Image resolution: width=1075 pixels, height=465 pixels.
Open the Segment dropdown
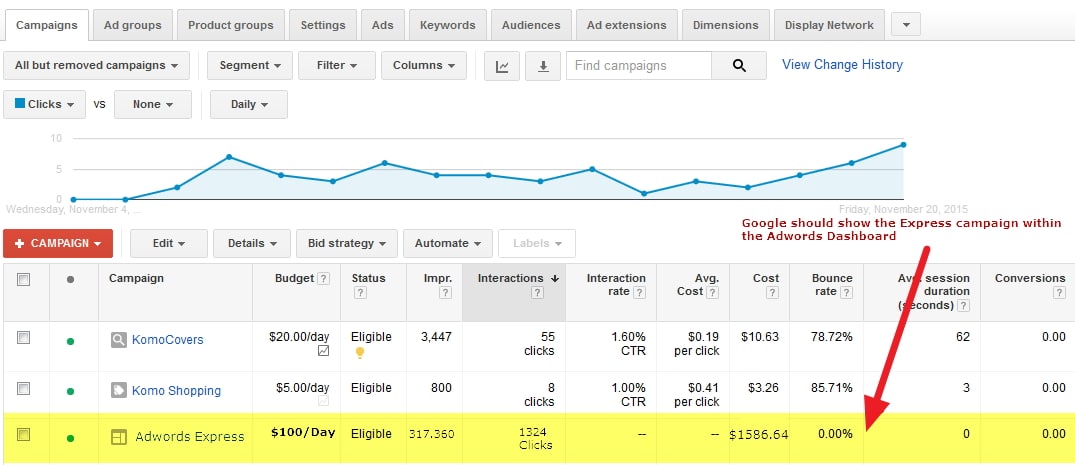click(250, 66)
